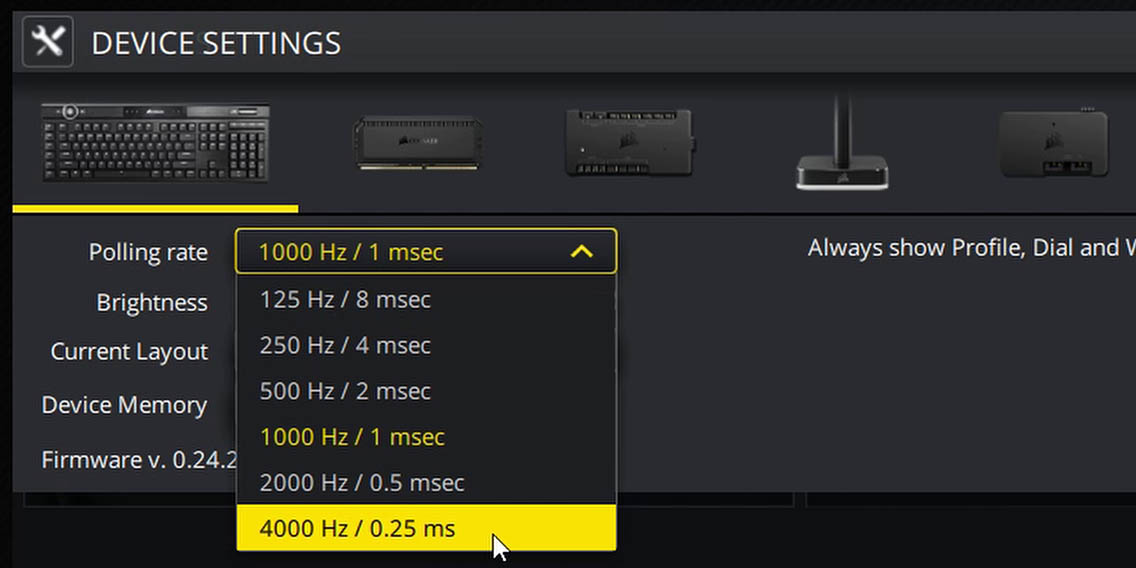
Task: Click the Device Memory setting label
Action: 125,405
